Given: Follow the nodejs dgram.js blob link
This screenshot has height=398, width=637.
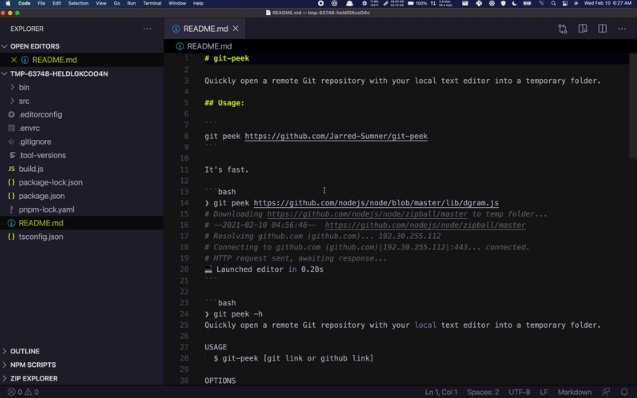Looking at the screenshot, I should point(376,203).
